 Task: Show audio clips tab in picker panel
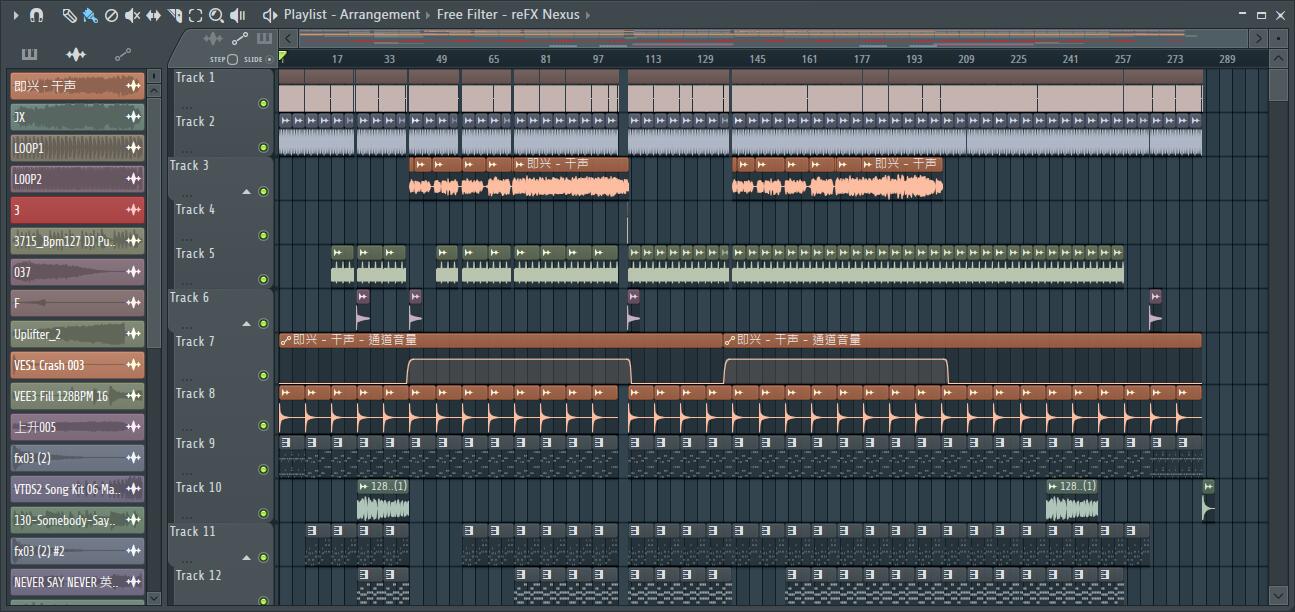(76, 55)
